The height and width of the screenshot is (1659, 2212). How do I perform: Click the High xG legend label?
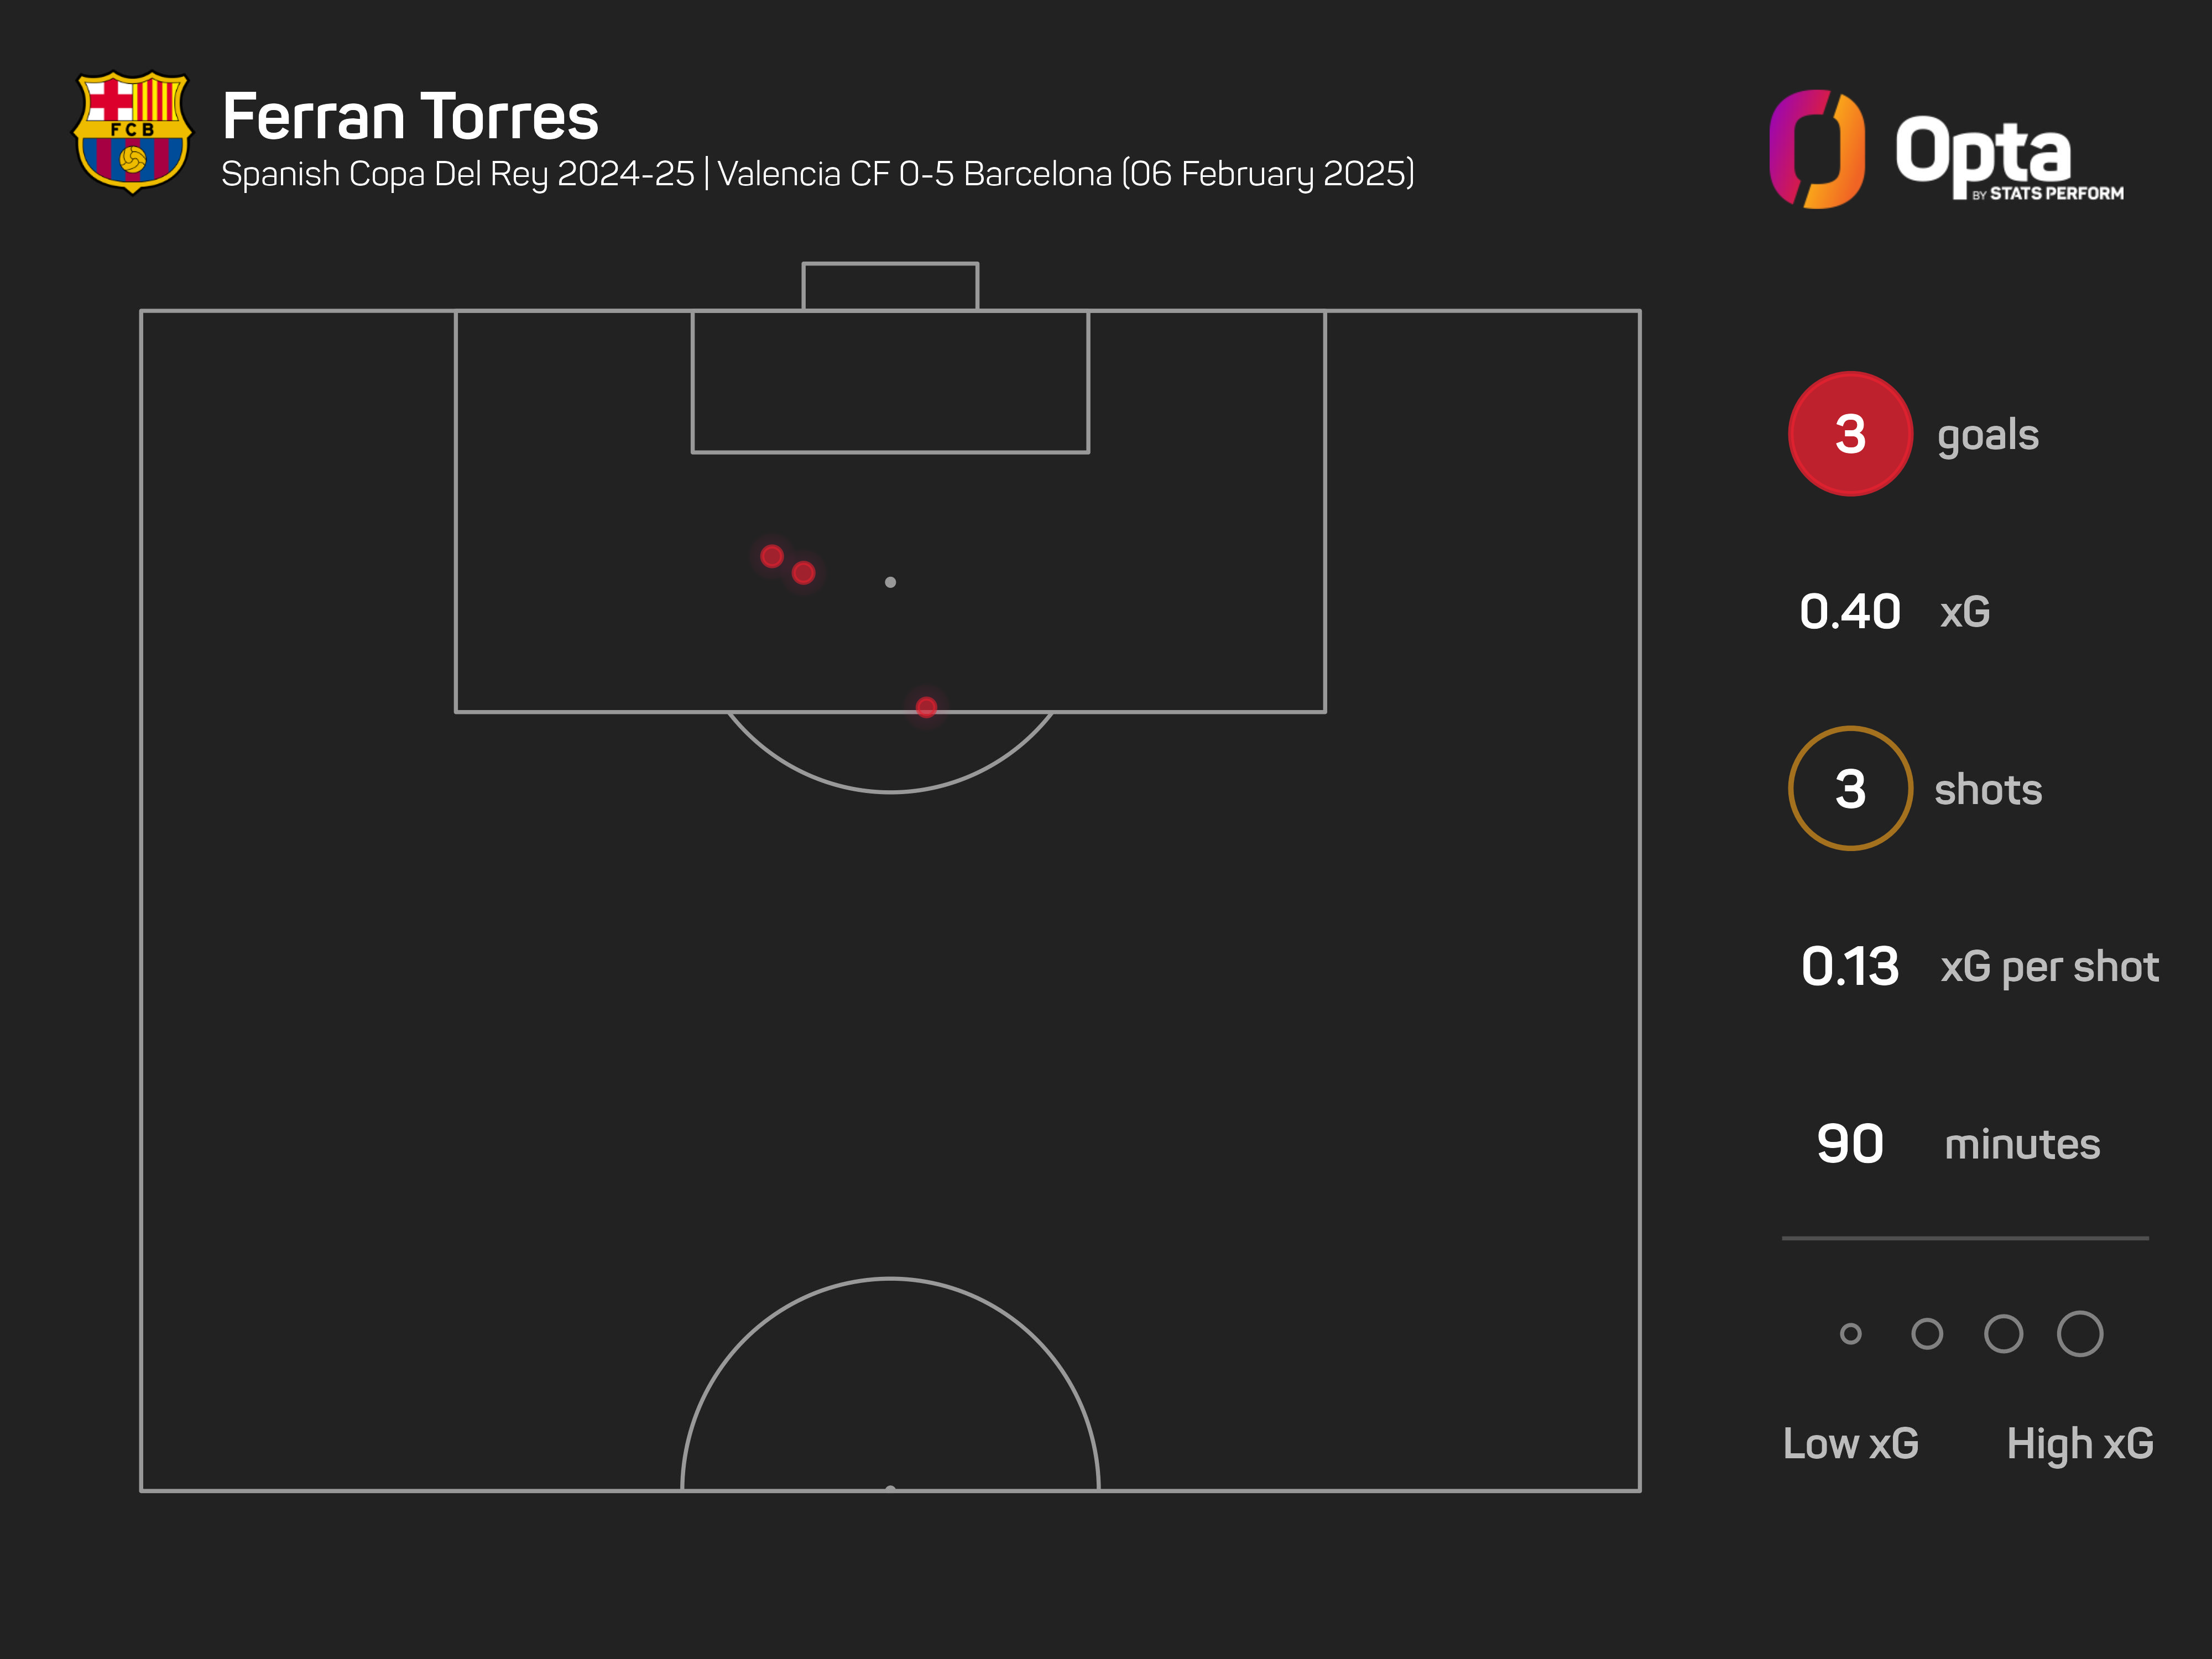point(2079,1443)
